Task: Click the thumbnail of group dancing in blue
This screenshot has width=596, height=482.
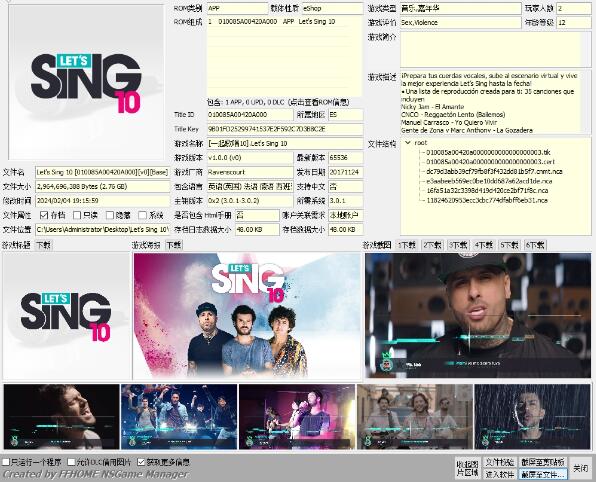Action: (x=179, y=417)
